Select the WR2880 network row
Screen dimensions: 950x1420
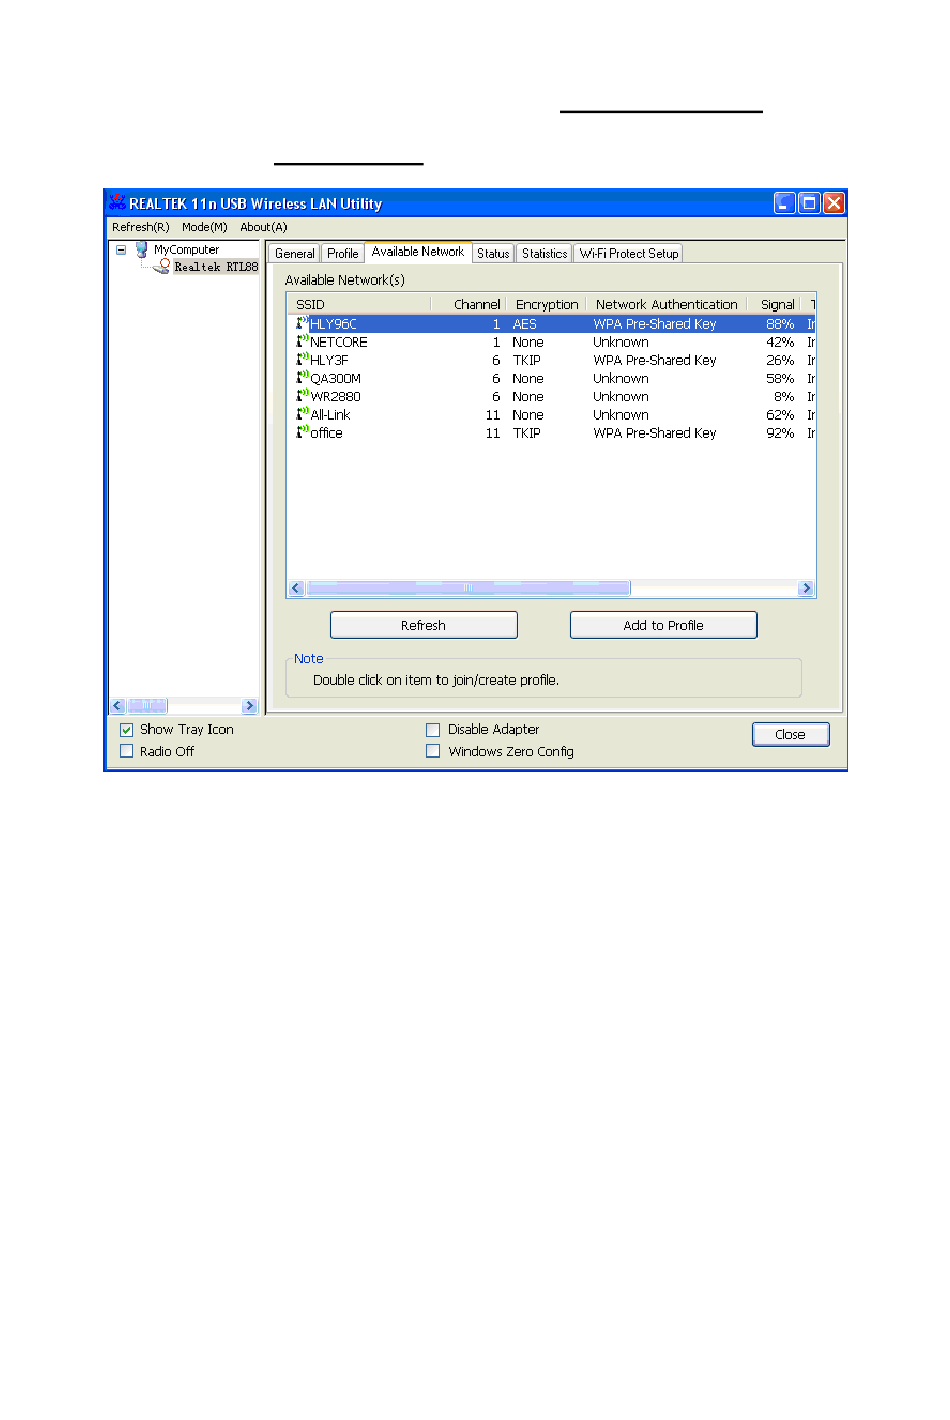pyautogui.click(x=551, y=397)
